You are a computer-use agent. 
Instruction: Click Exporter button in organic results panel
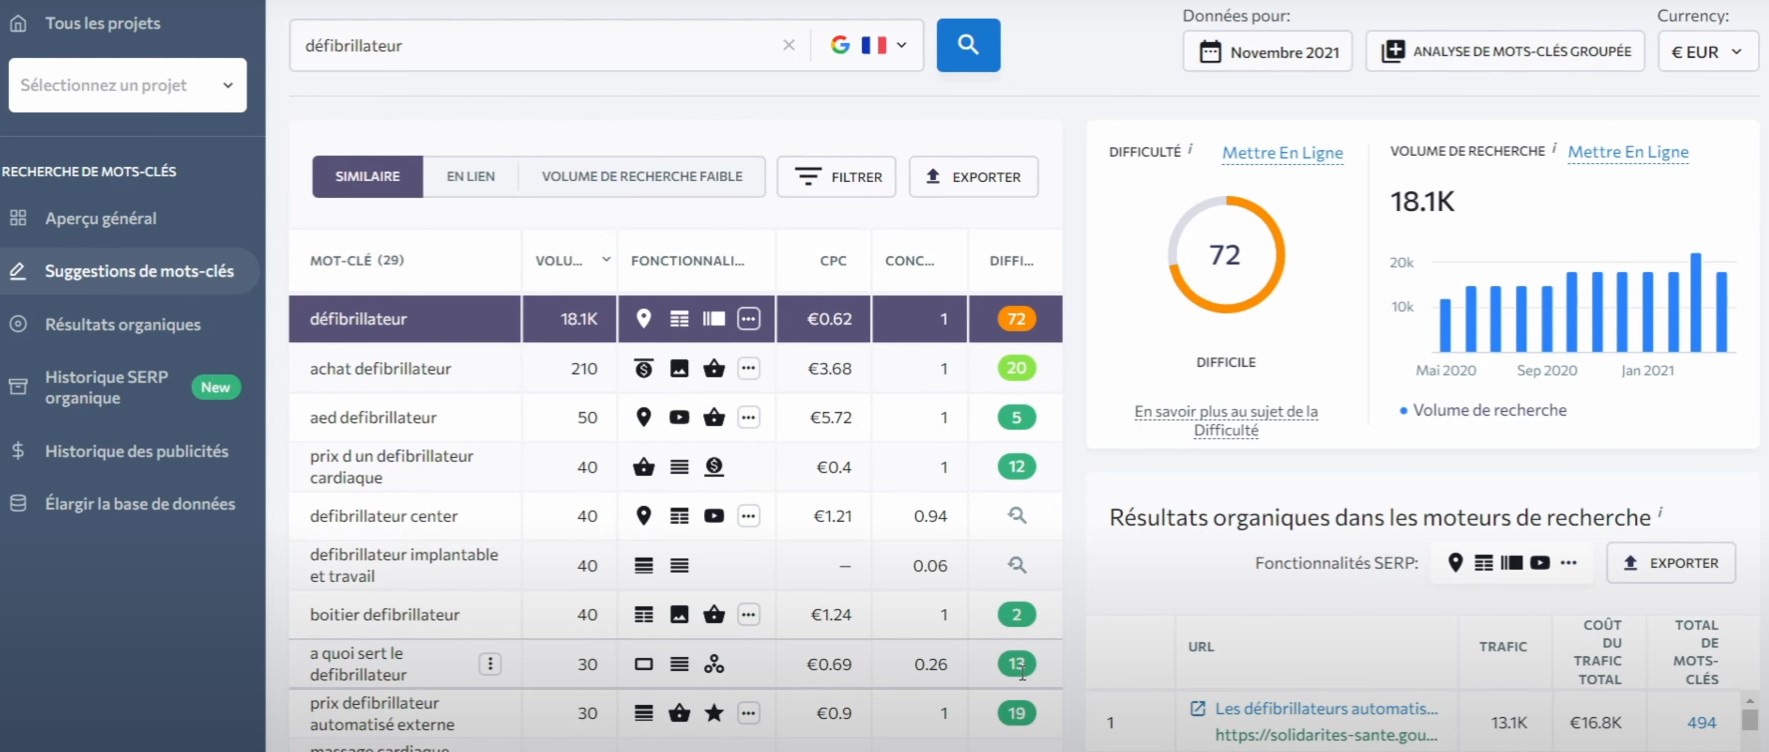click(1671, 563)
